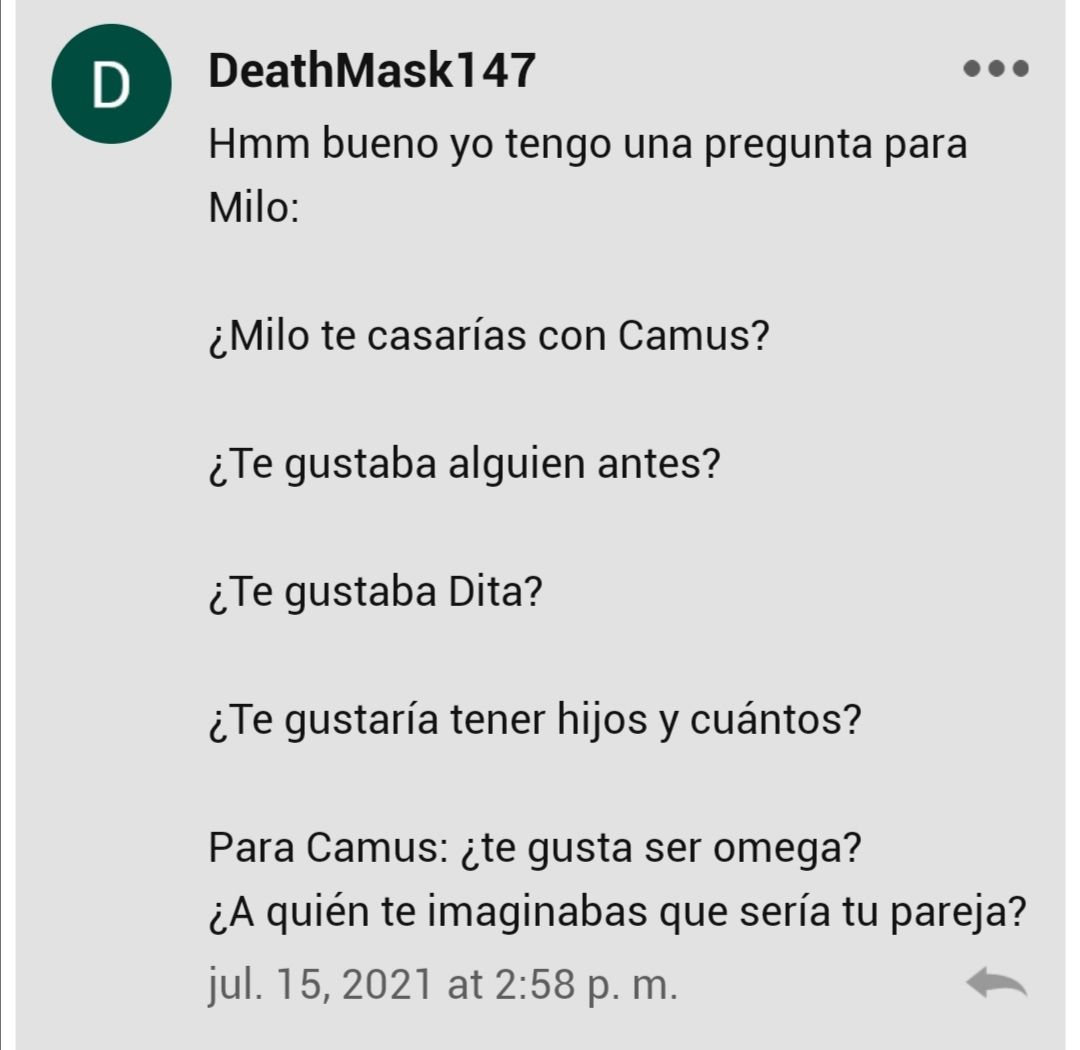The image size is (1080, 1050).
Task: Select the question '¿Te gustaba Dita?'
Action: click(375, 592)
